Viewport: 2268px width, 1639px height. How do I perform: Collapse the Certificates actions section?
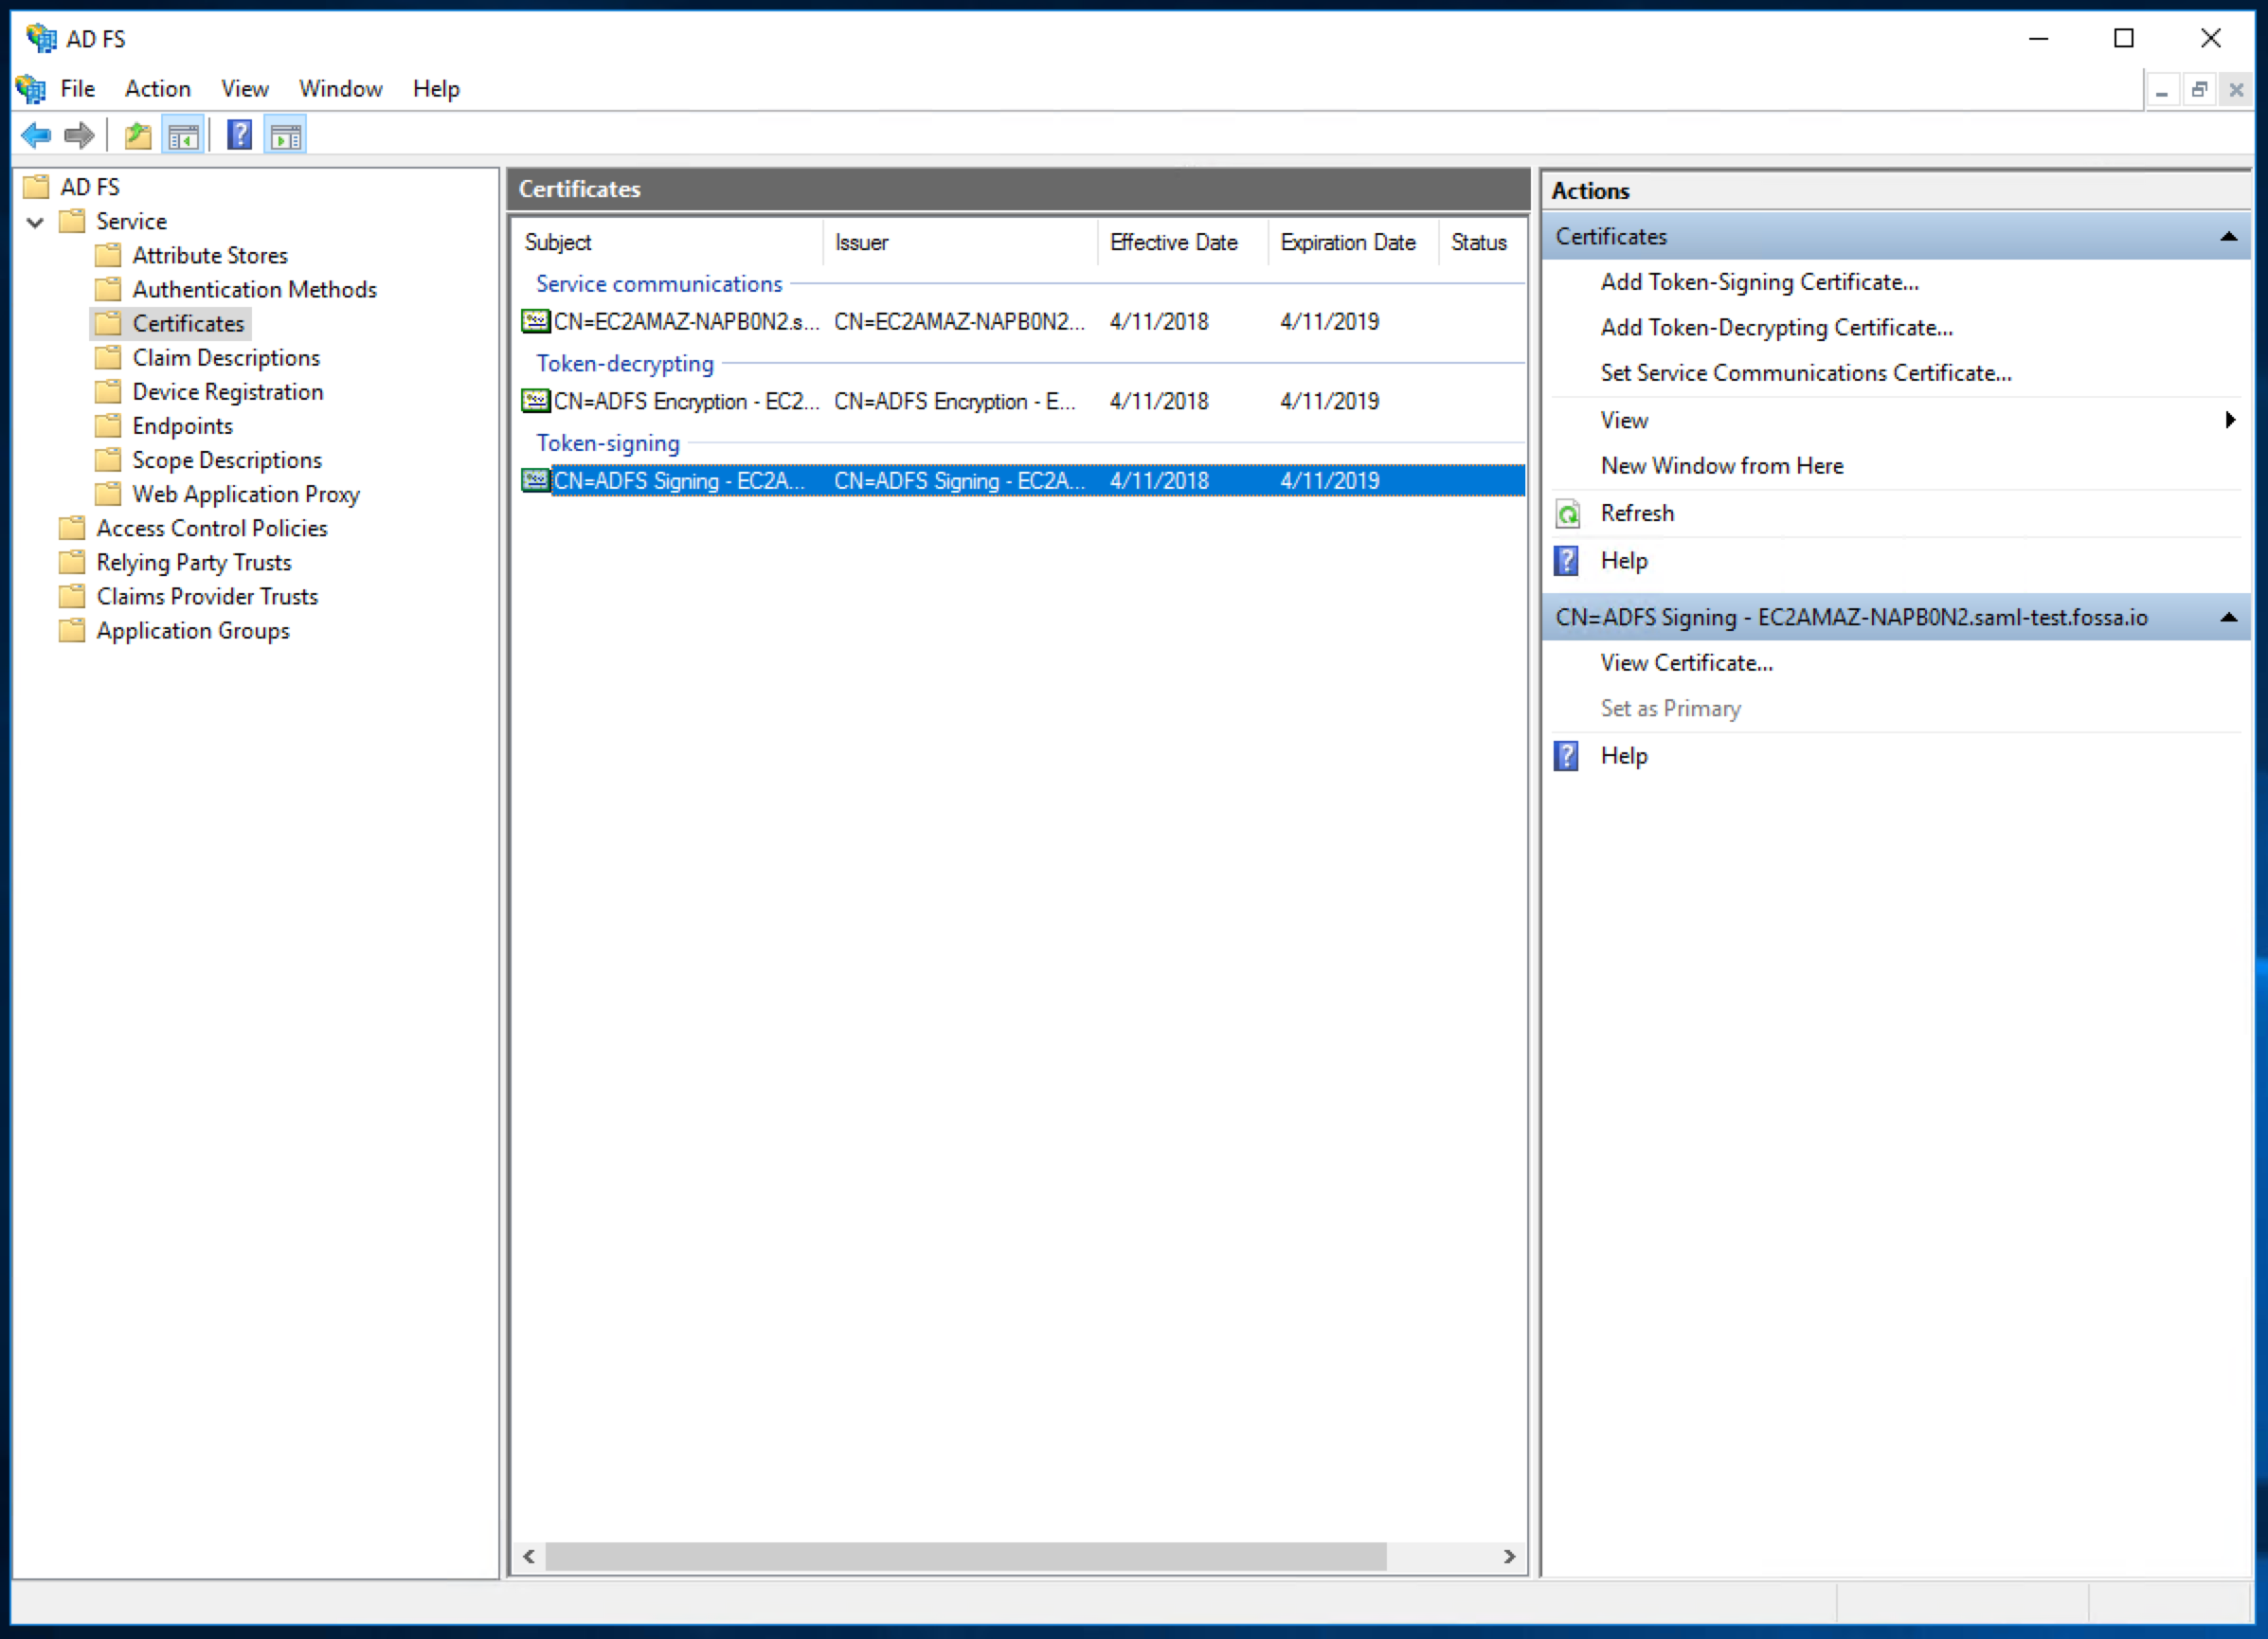click(x=2228, y=237)
